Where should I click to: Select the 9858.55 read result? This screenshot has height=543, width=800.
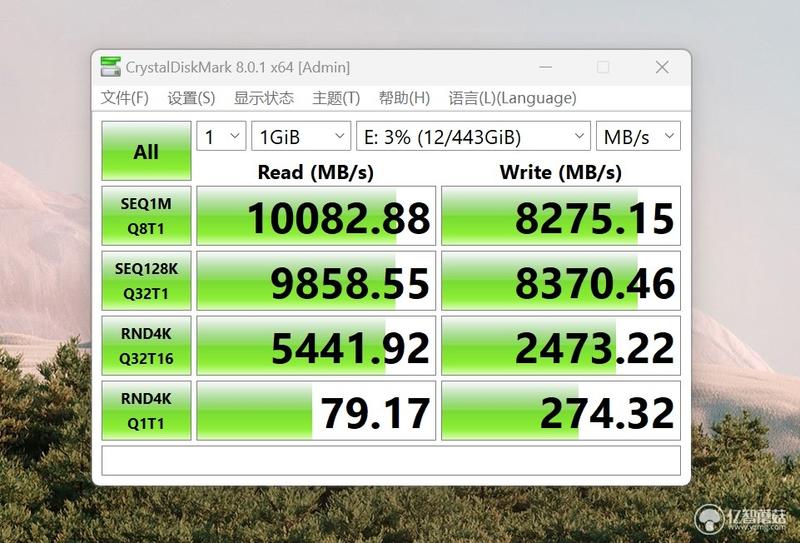pyautogui.click(x=316, y=280)
